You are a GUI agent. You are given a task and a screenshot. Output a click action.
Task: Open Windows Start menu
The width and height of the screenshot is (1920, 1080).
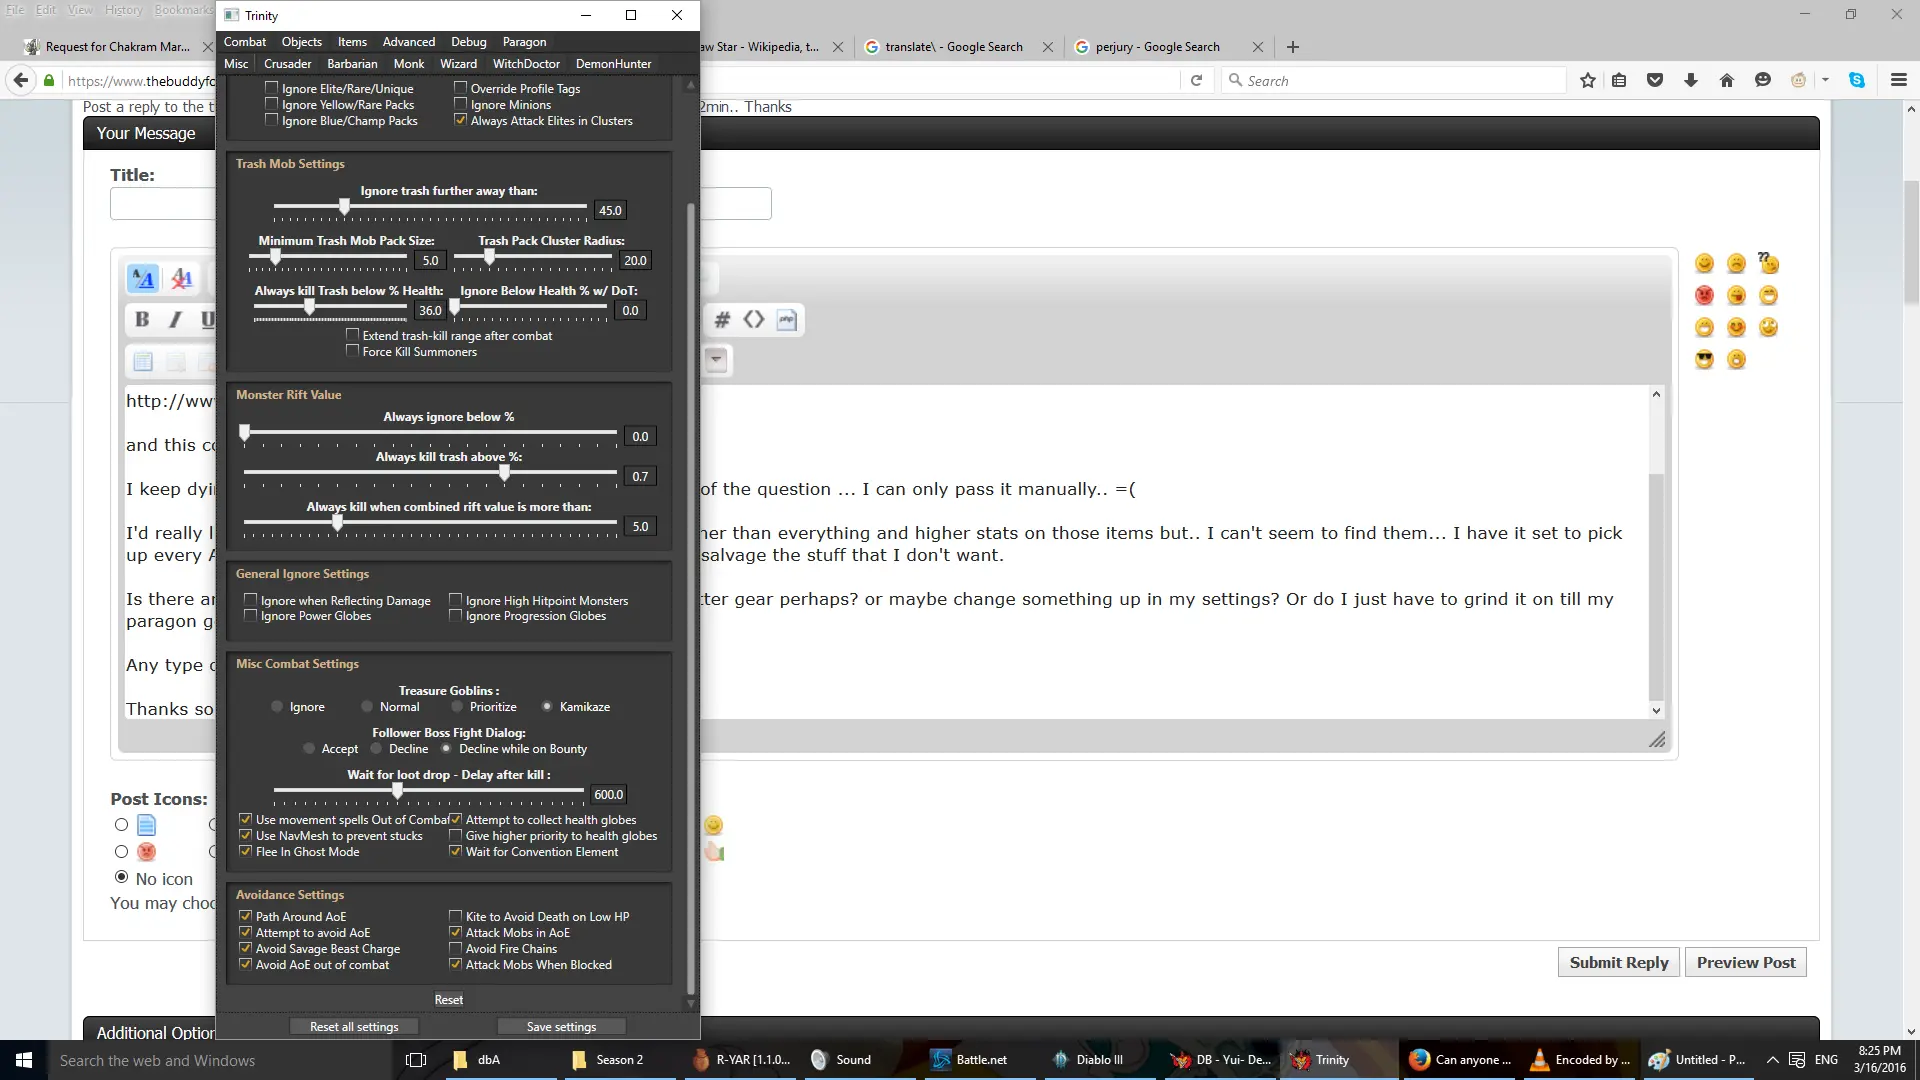(24, 1060)
